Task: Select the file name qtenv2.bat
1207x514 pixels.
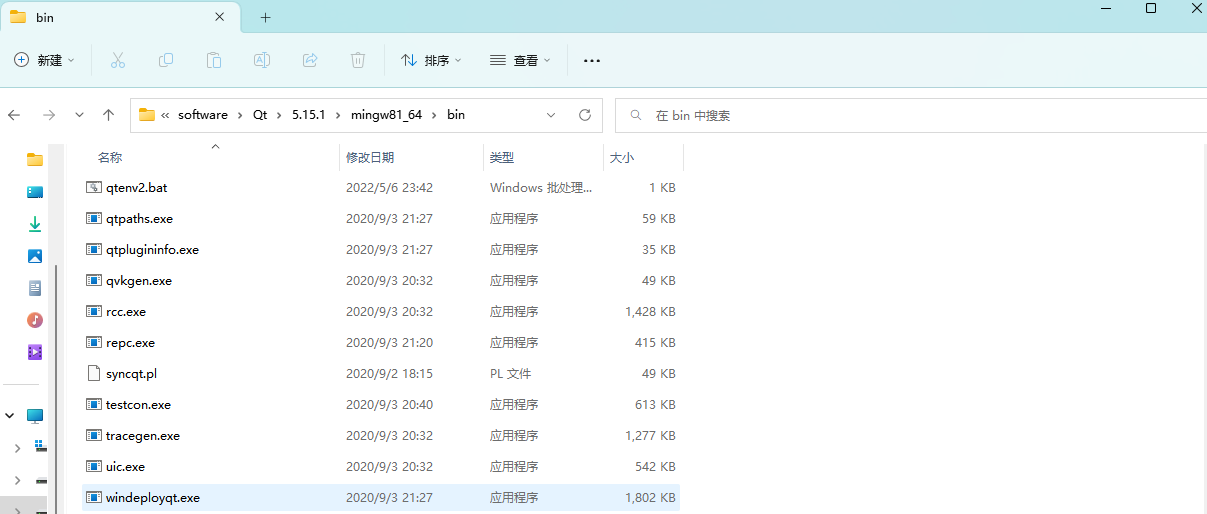Action: [136, 187]
